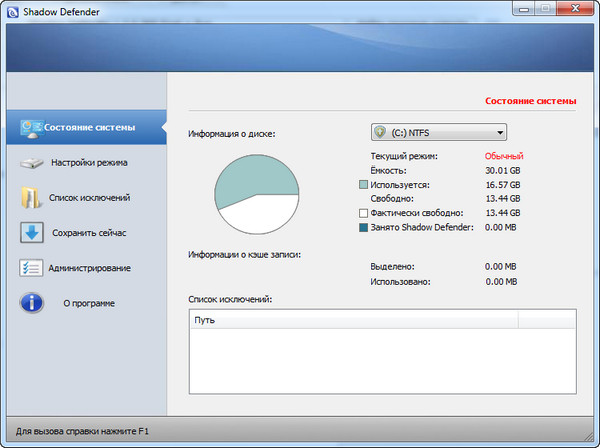Image resolution: width=600 pixels, height=448 pixels.
Task: Click the folder icon for Список исключений
Action: pos(32,197)
